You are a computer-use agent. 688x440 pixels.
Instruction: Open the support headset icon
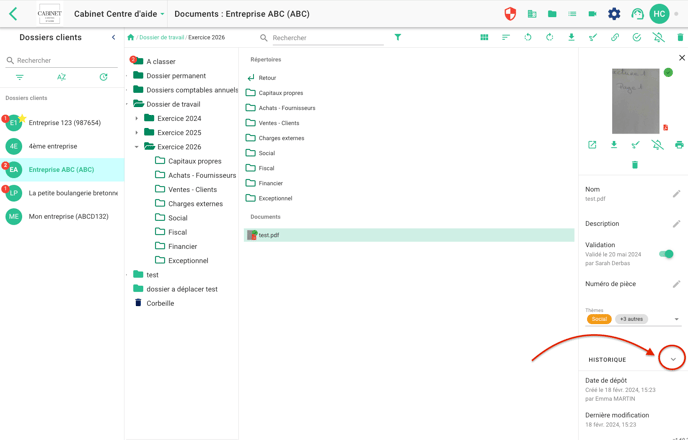click(x=636, y=14)
